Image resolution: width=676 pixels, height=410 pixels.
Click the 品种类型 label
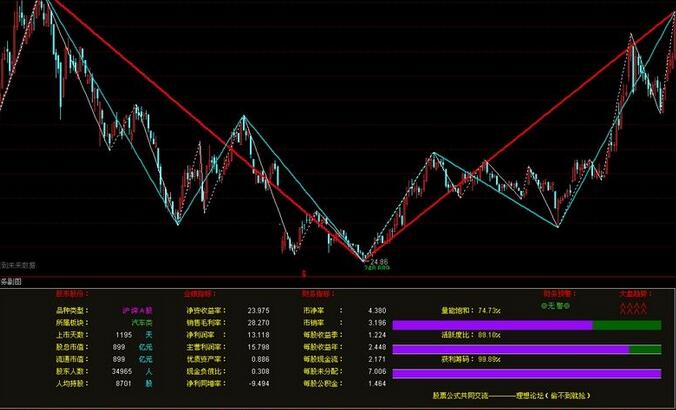(70, 310)
